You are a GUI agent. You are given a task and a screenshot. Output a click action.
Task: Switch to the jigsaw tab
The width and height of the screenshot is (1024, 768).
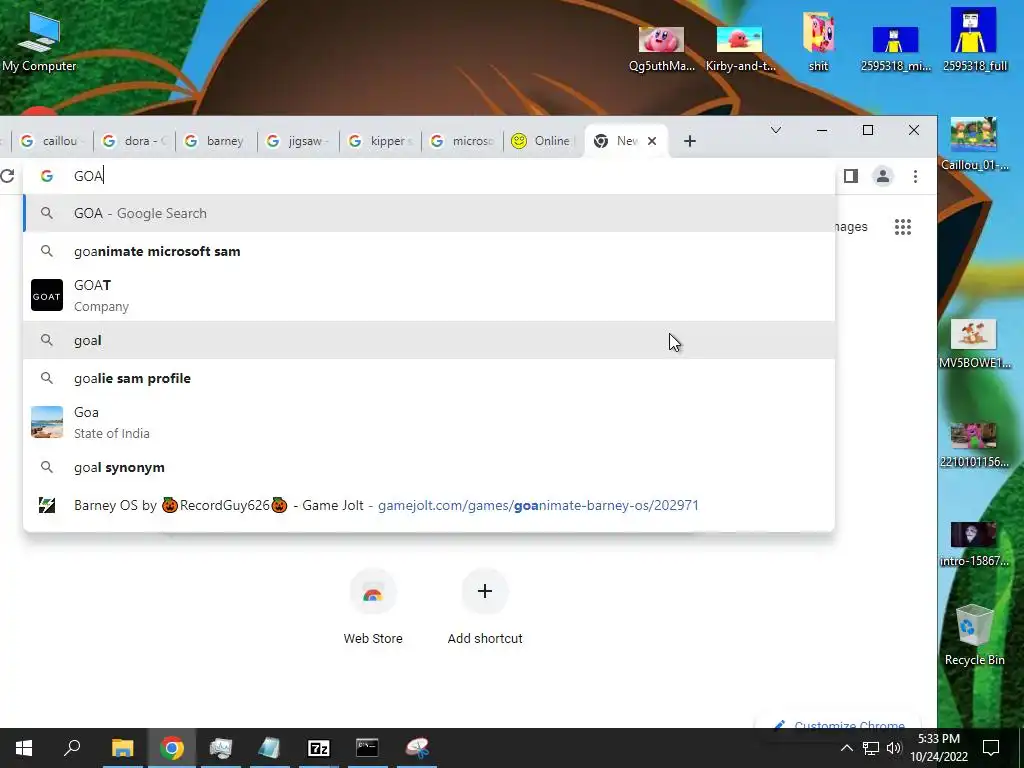pos(298,141)
